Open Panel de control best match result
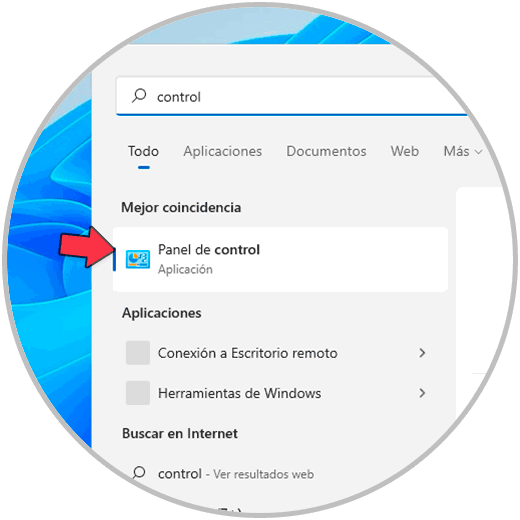Screen dimensions: 520x520 pyautogui.click(x=280, y=259)
